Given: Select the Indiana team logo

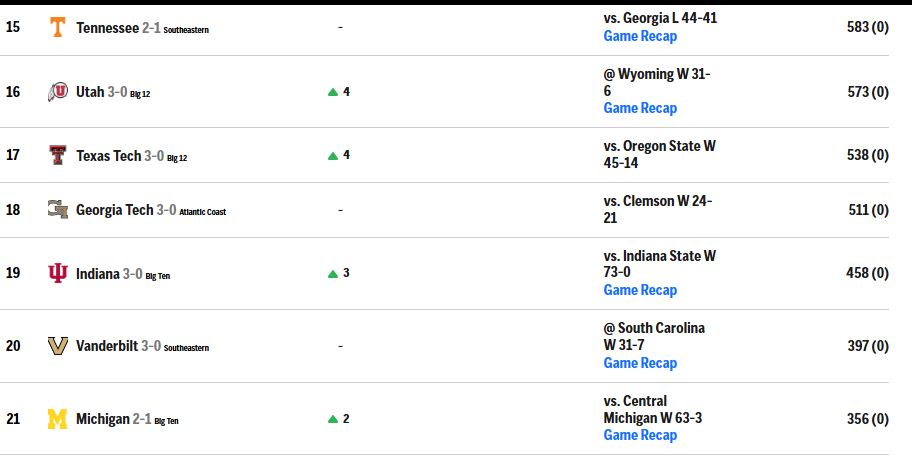Looking at the screenshot, I should pos(58,273).
